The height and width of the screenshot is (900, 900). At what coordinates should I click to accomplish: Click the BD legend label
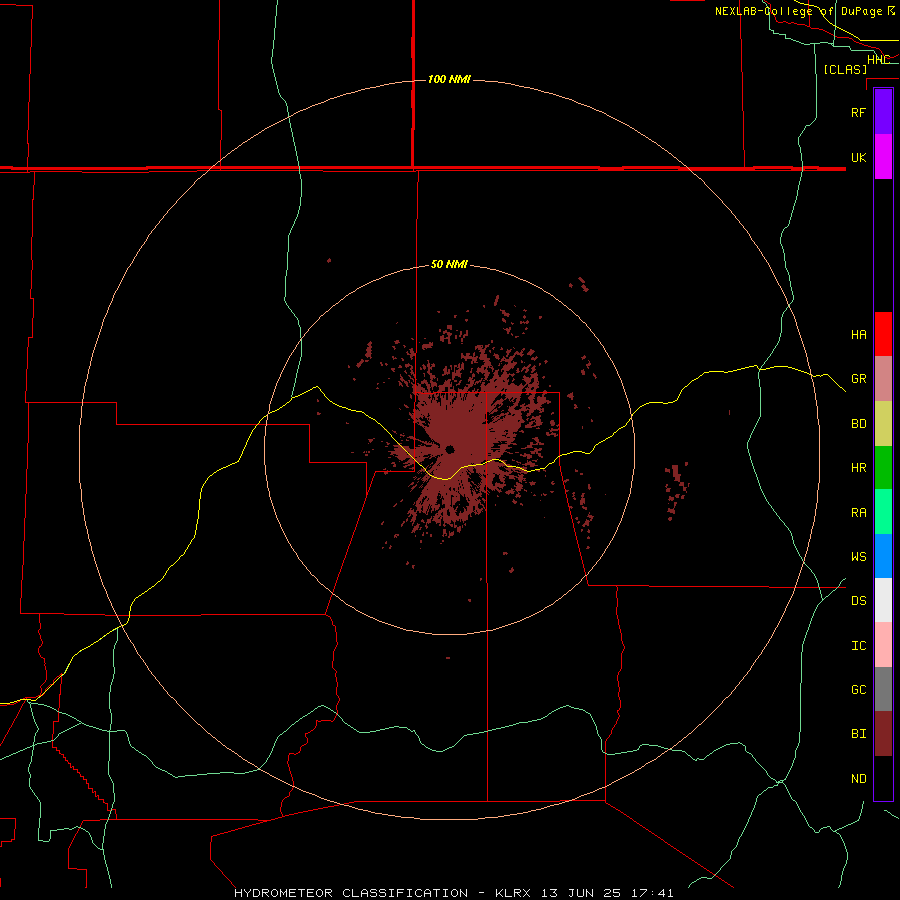coord(858,424)
